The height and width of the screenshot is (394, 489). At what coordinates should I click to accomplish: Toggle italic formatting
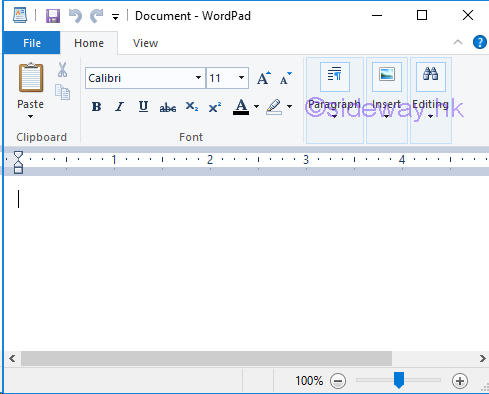(x=119, y=107)
